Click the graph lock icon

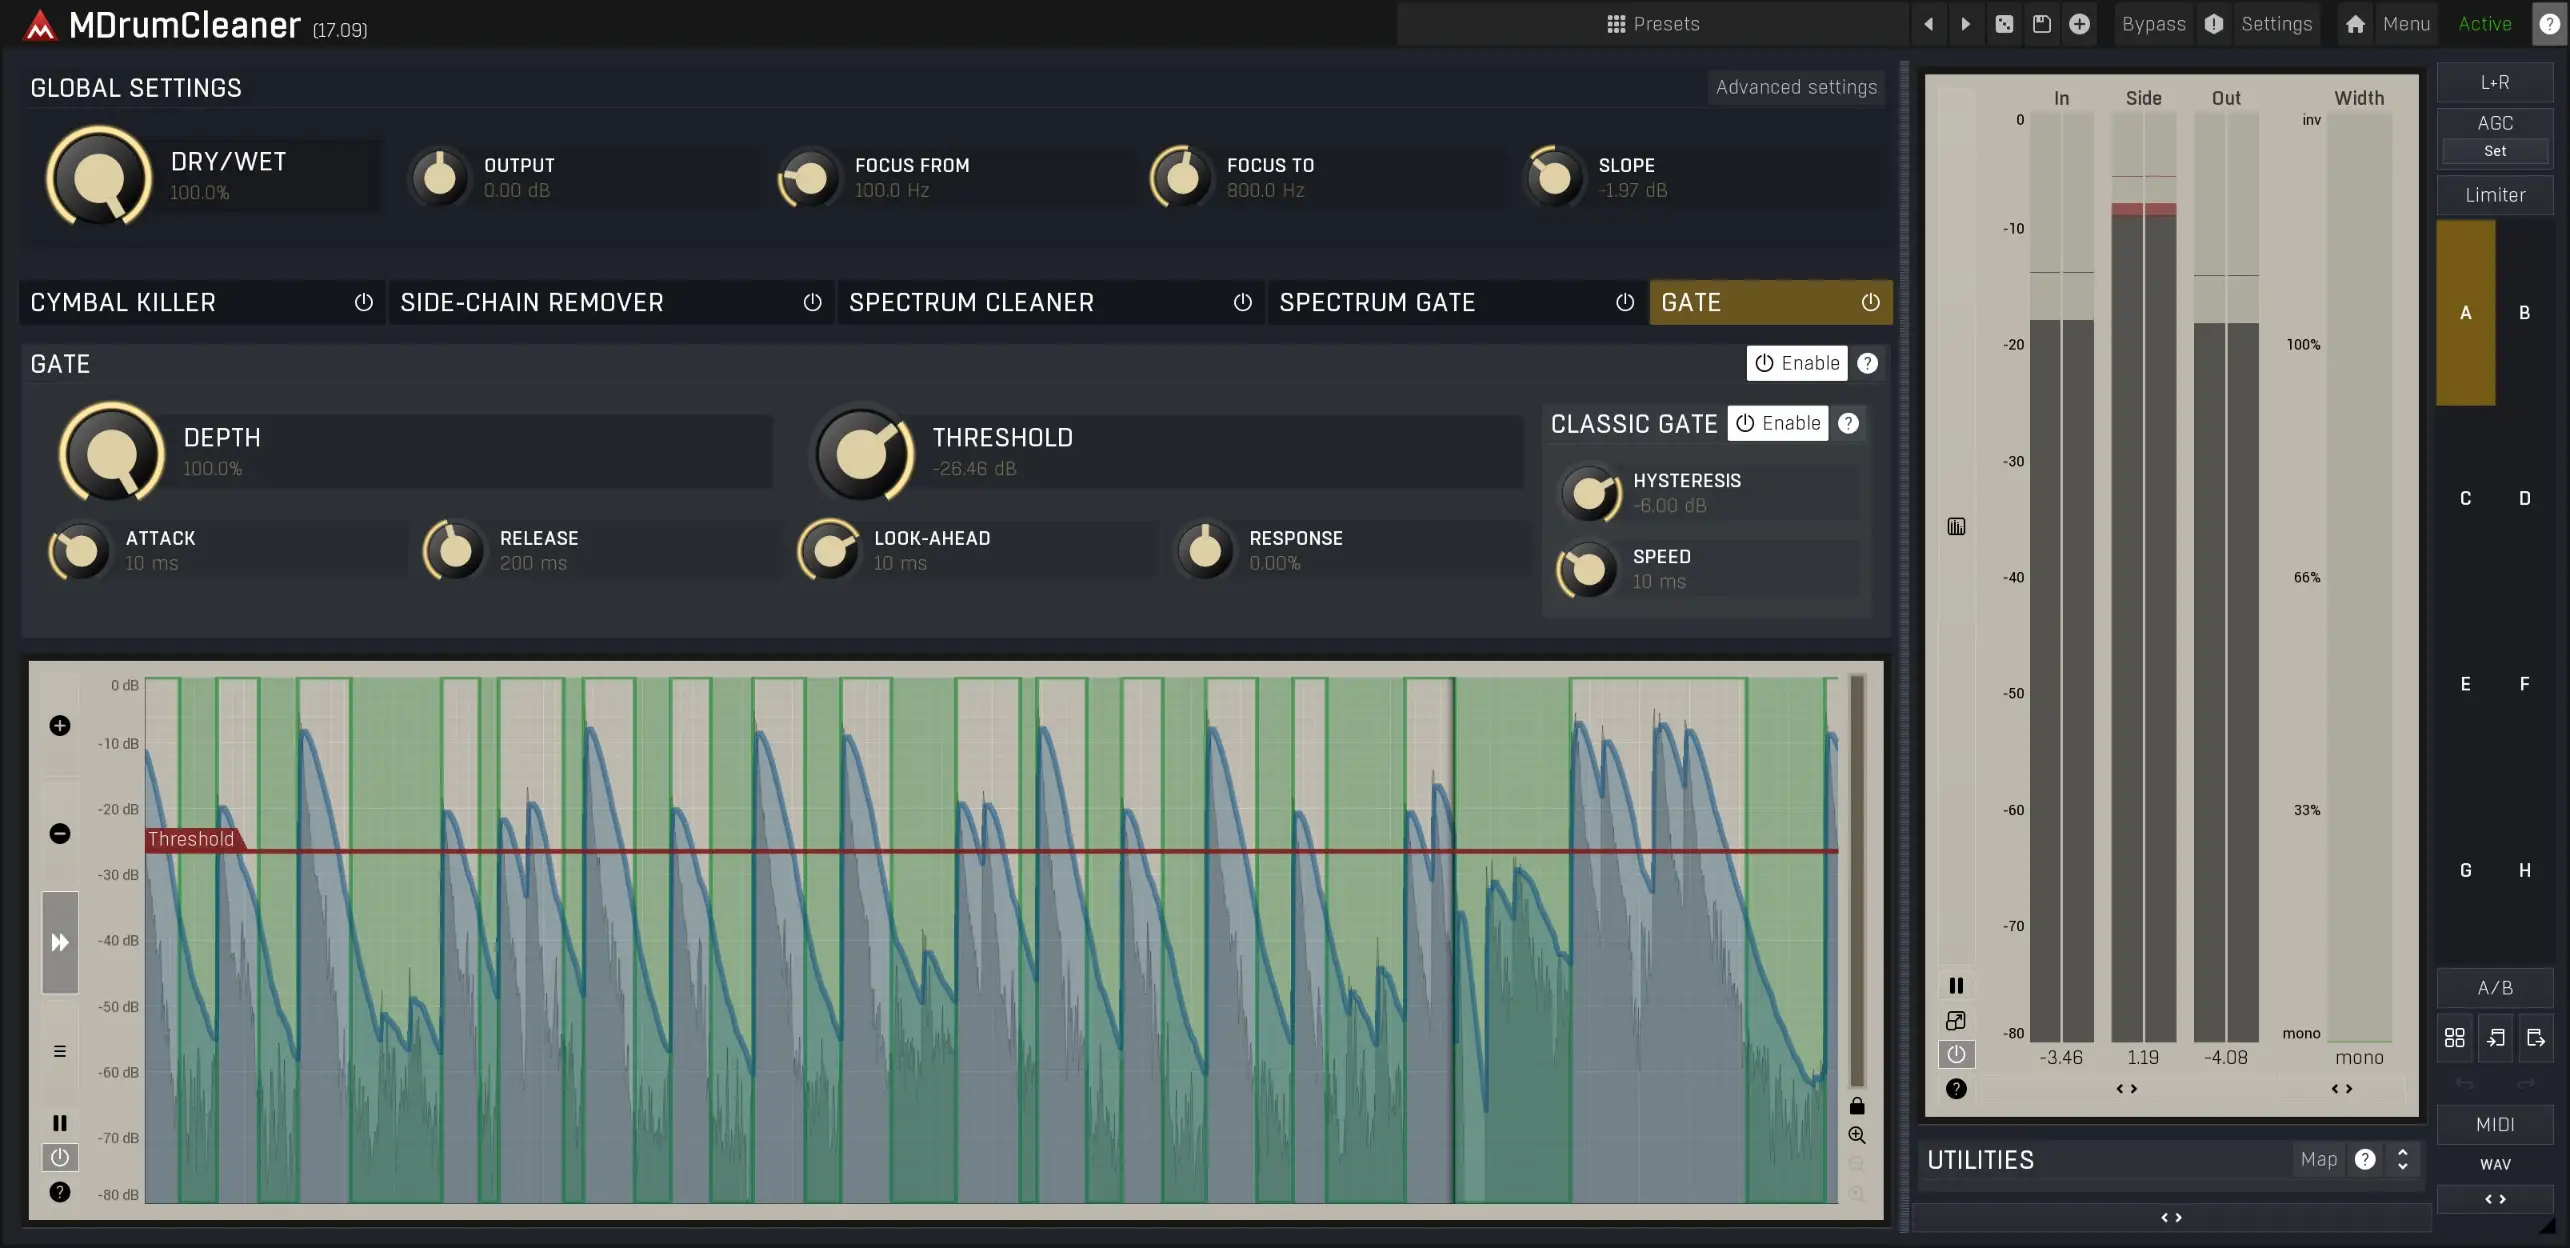pyautogui.click(x=1857, y=1105)
